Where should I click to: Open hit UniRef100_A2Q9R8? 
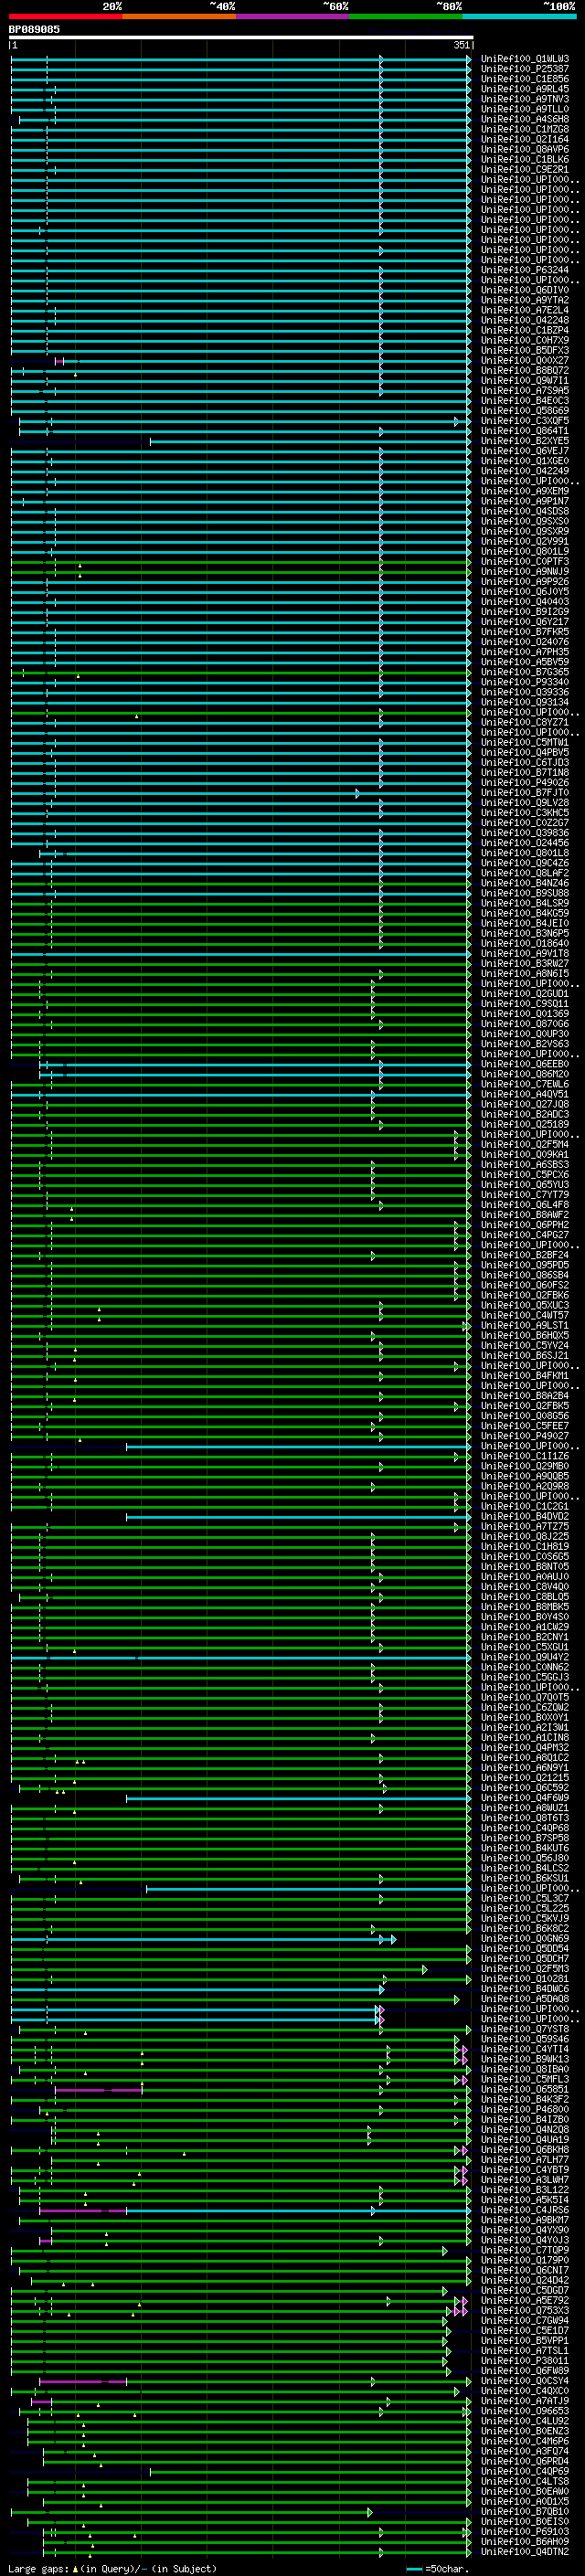tap(525, 1486)
